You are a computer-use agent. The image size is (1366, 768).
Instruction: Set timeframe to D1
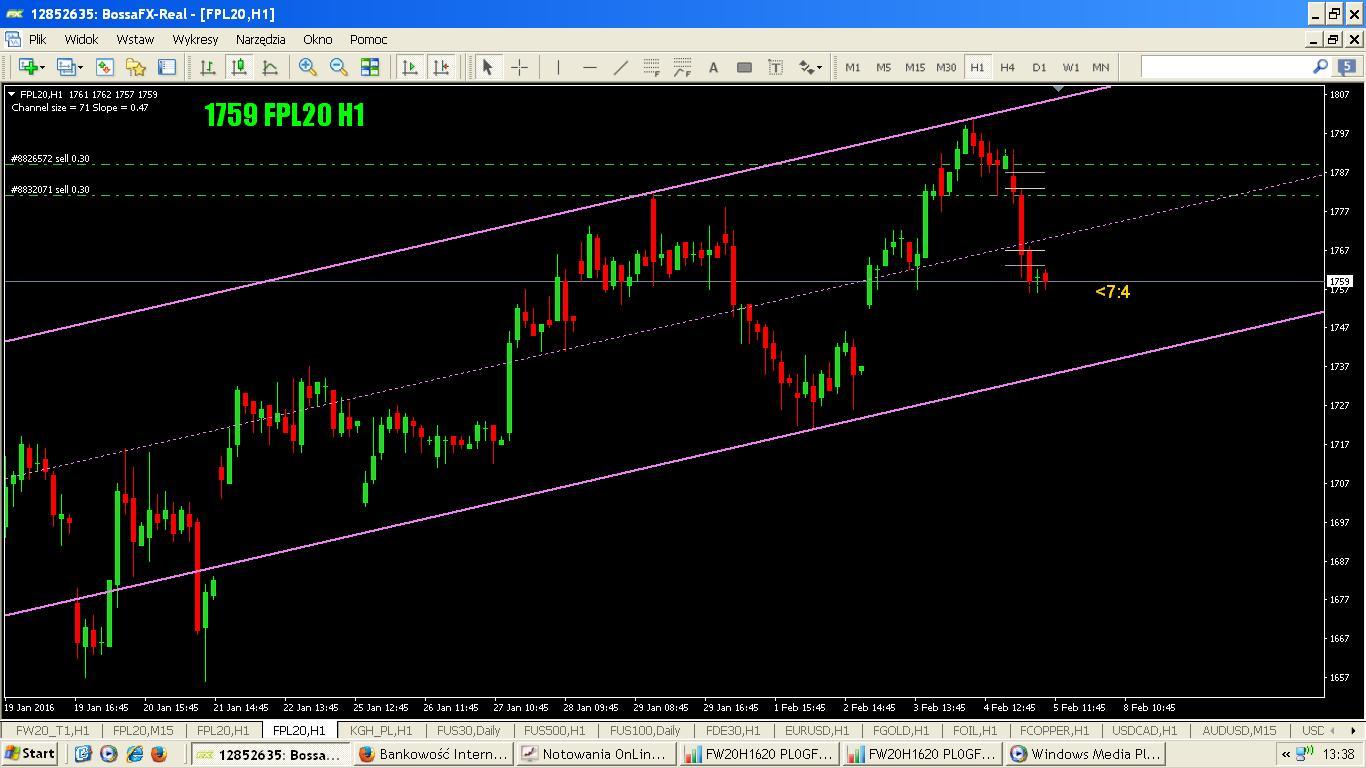click(x=1039, y=67)
